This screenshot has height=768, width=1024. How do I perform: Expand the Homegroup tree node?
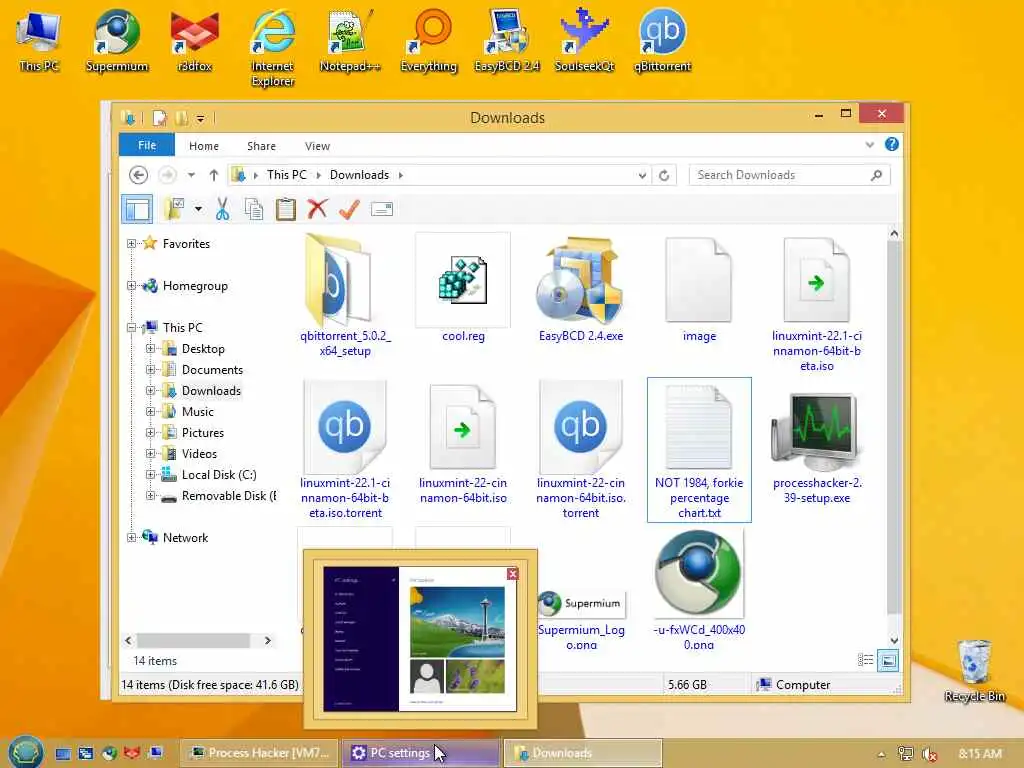[131, 285]
